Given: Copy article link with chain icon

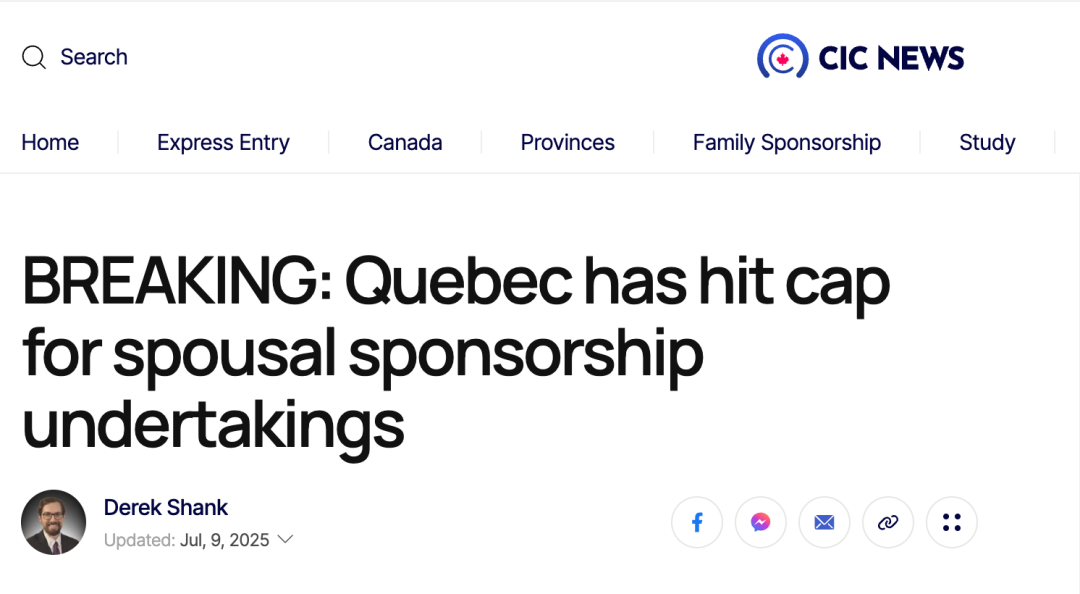Looking at the screenshot, I should coord(888,522).
